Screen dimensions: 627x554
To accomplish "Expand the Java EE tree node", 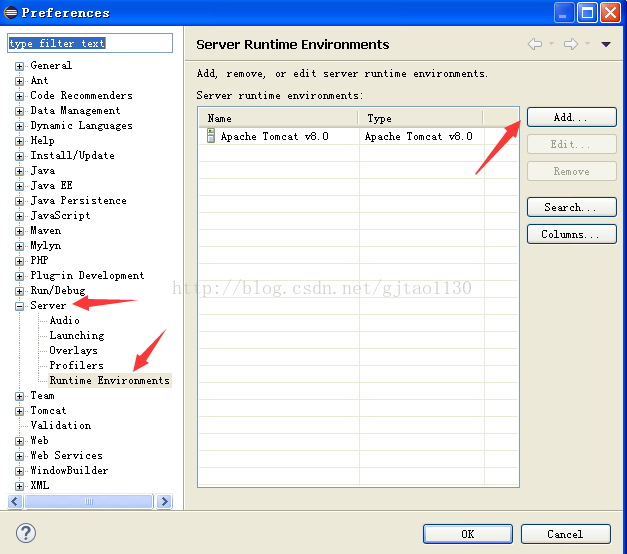I will (20, 186).
